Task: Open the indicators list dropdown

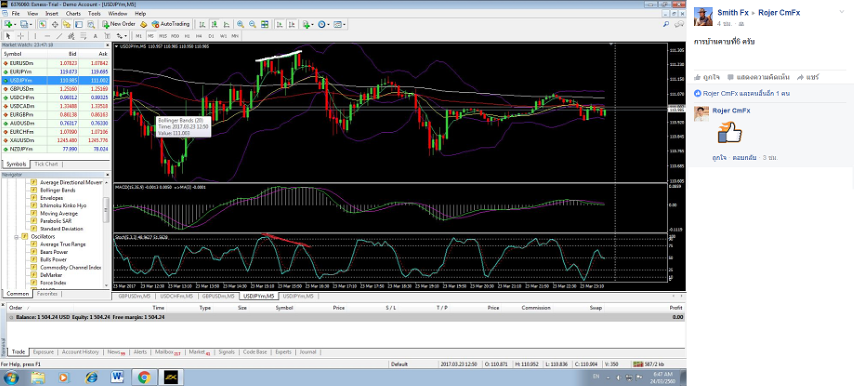Action: (x=308, y=24)
